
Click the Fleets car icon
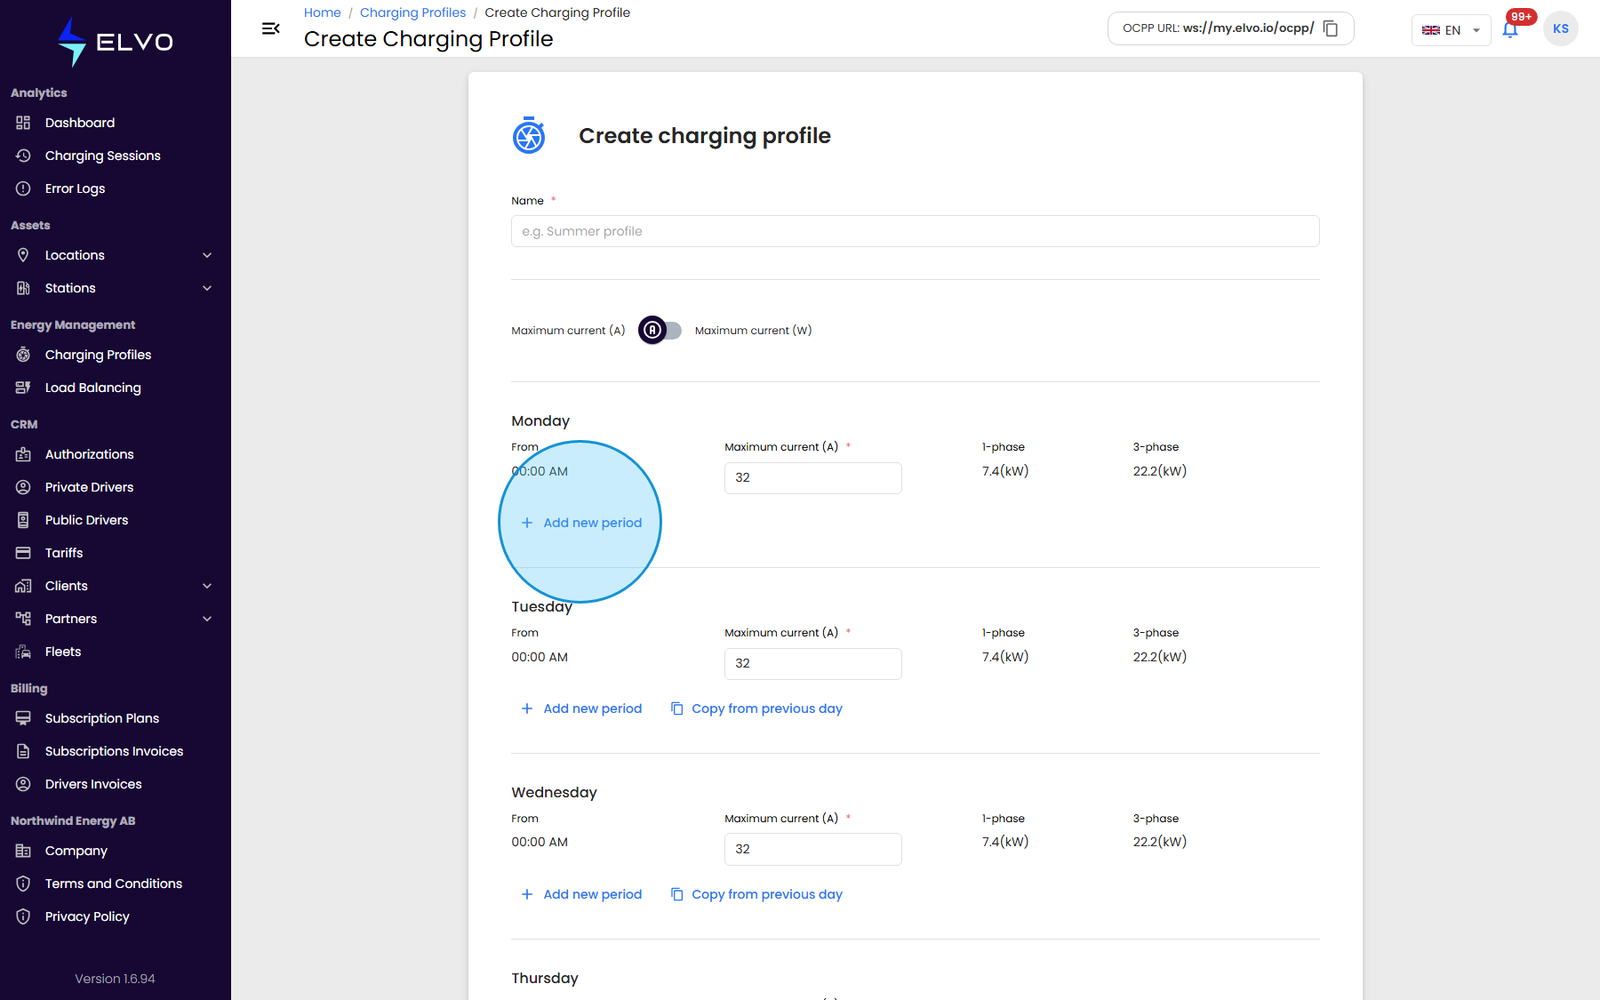23,652
